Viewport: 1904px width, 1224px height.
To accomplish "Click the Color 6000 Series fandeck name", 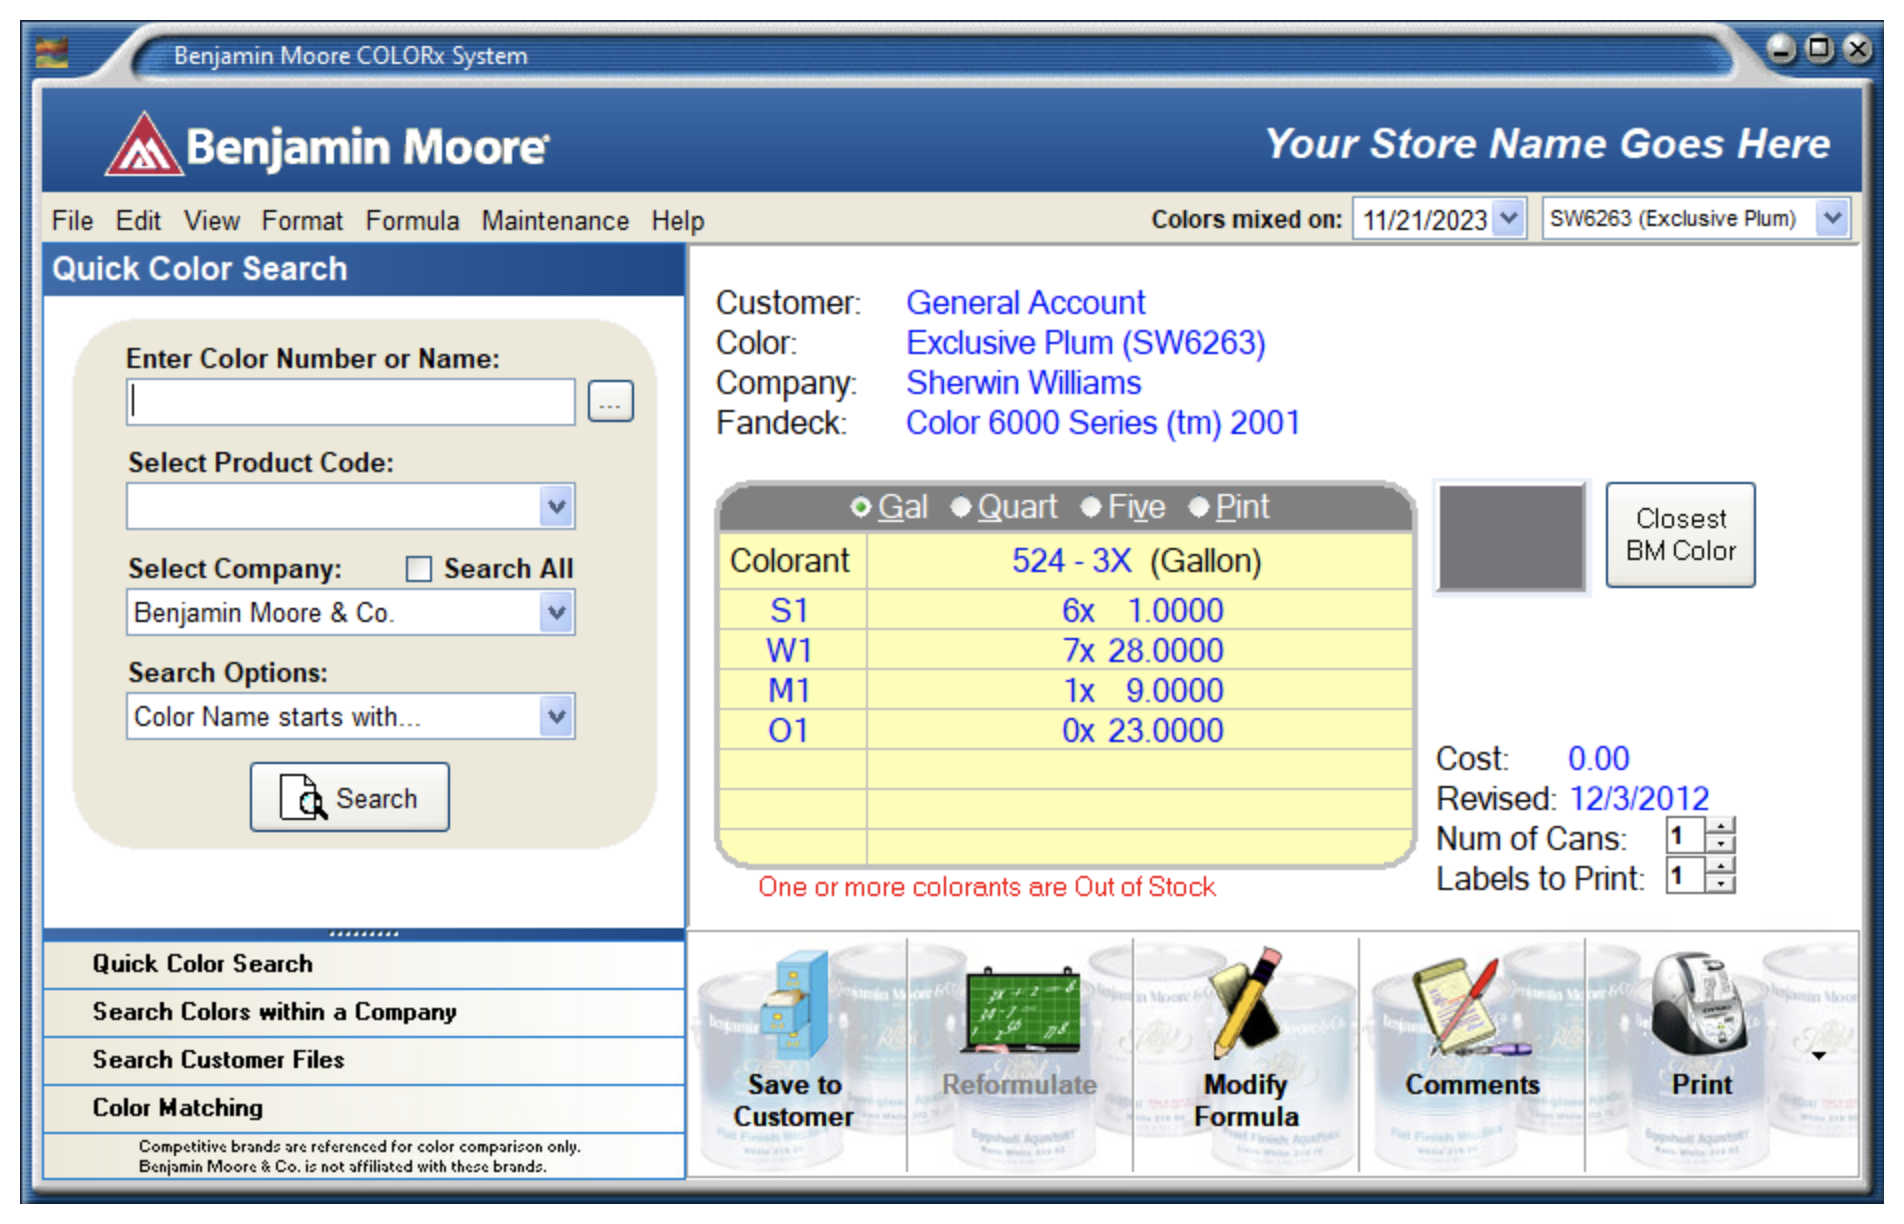I will click(1103, 423).
